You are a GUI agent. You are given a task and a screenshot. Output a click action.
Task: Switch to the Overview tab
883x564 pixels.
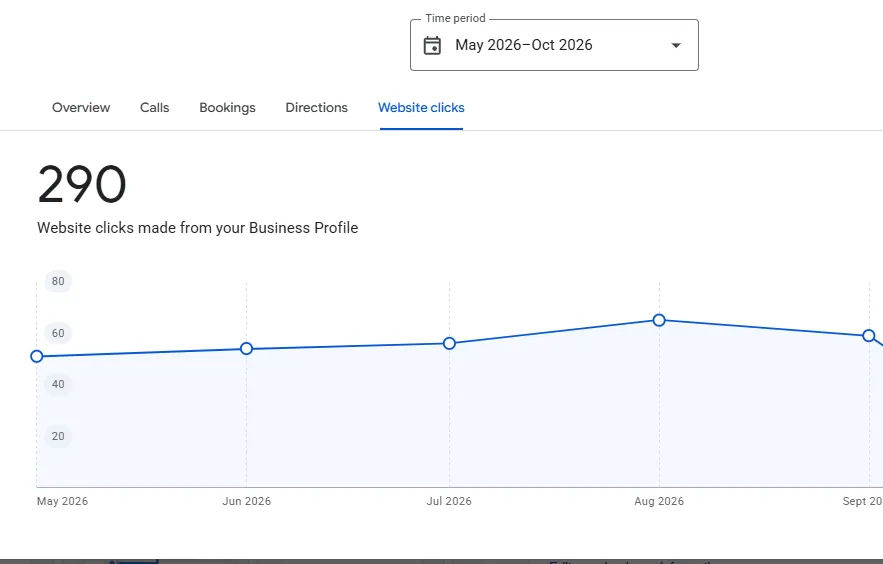coord(81,108)
